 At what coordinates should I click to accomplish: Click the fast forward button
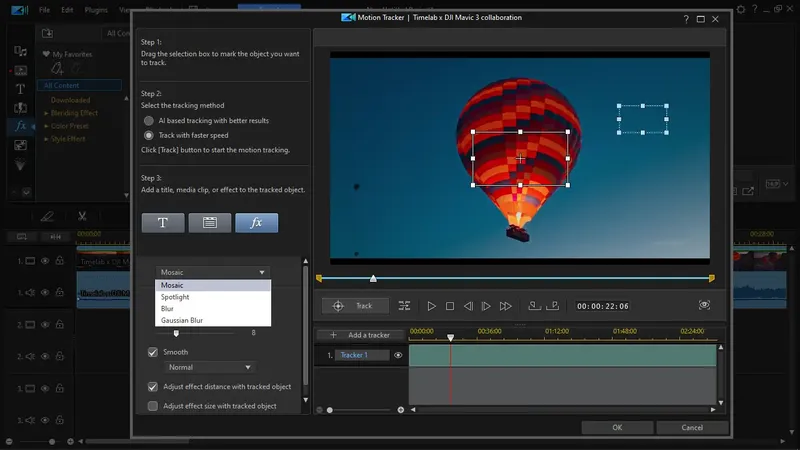[506, 306]
